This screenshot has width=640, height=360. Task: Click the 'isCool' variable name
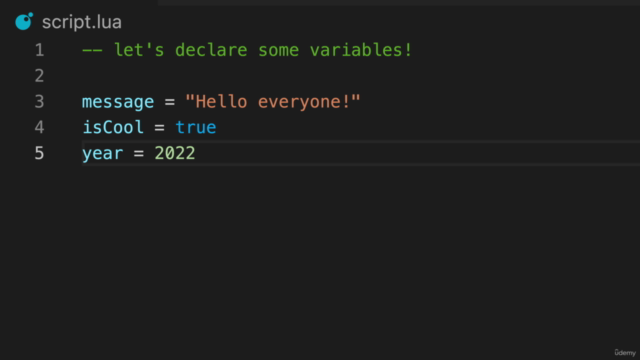[113, 127]
